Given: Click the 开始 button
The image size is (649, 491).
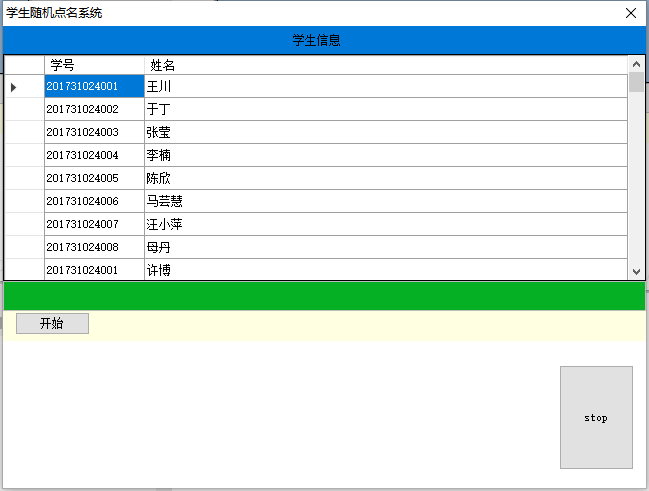Looking at the screenshot, I should pyautogui.click(x=52, y=323).
